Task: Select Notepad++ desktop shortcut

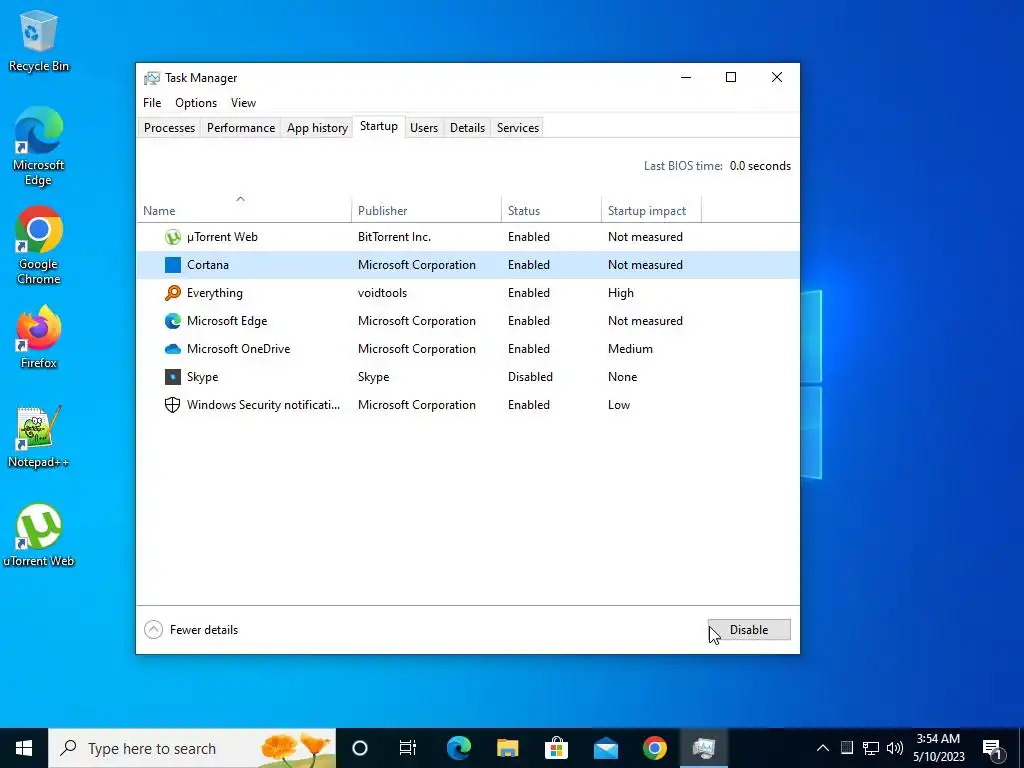Action: tap(39, 437)
